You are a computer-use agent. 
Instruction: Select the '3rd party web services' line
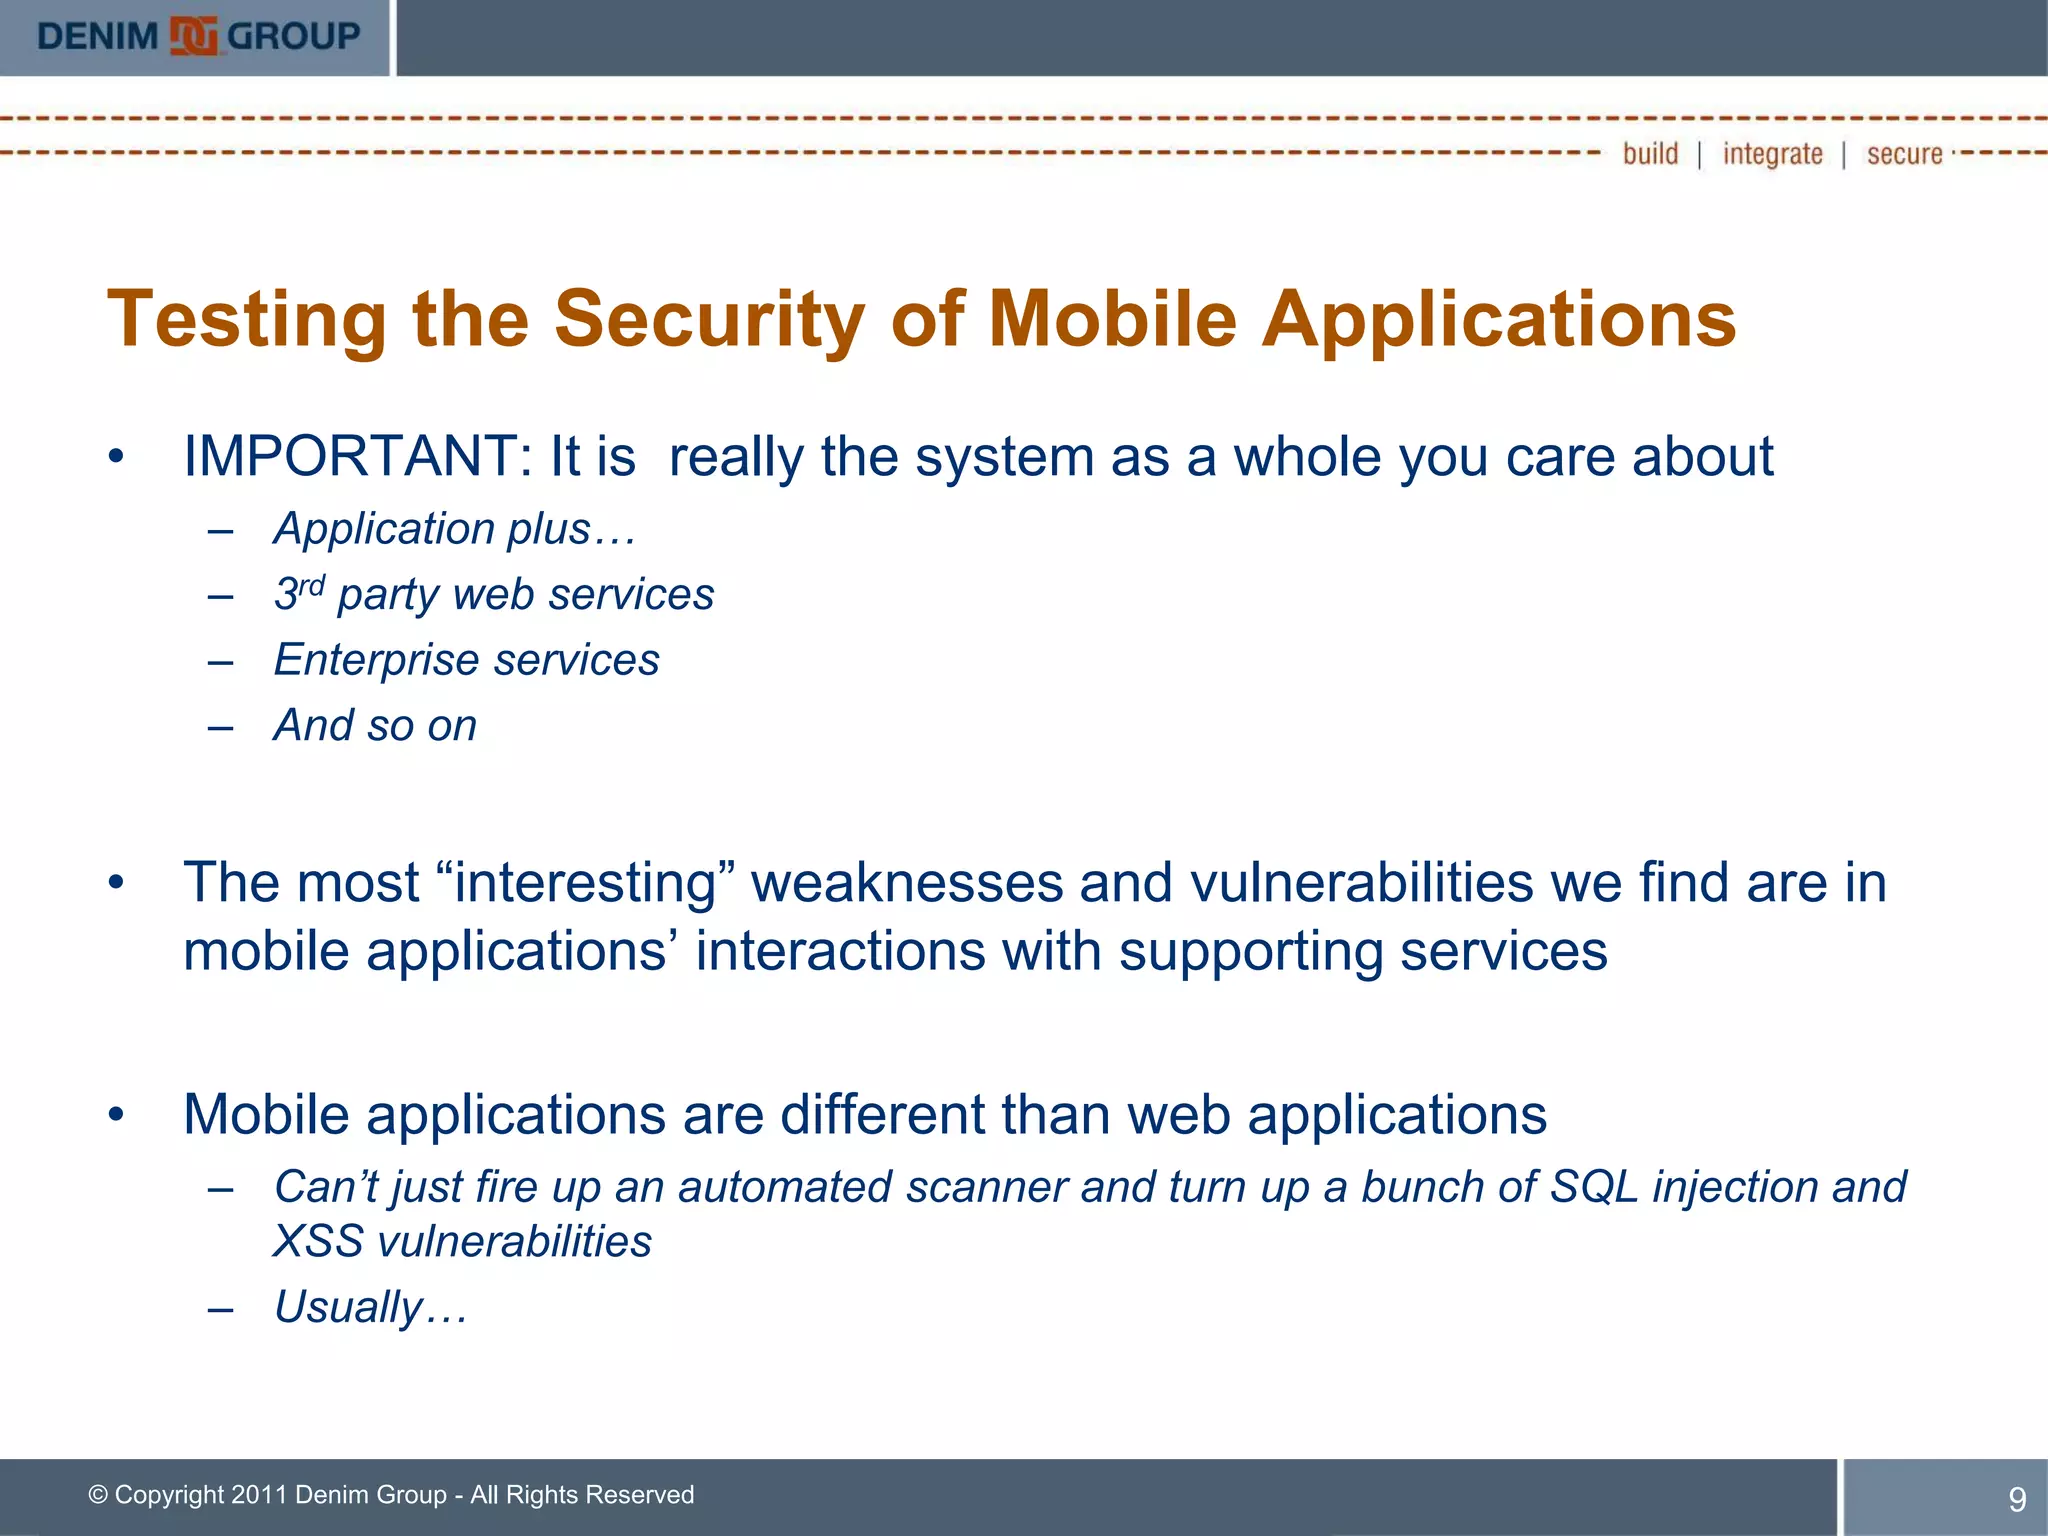pyautogui.click(x=494, y=595)
